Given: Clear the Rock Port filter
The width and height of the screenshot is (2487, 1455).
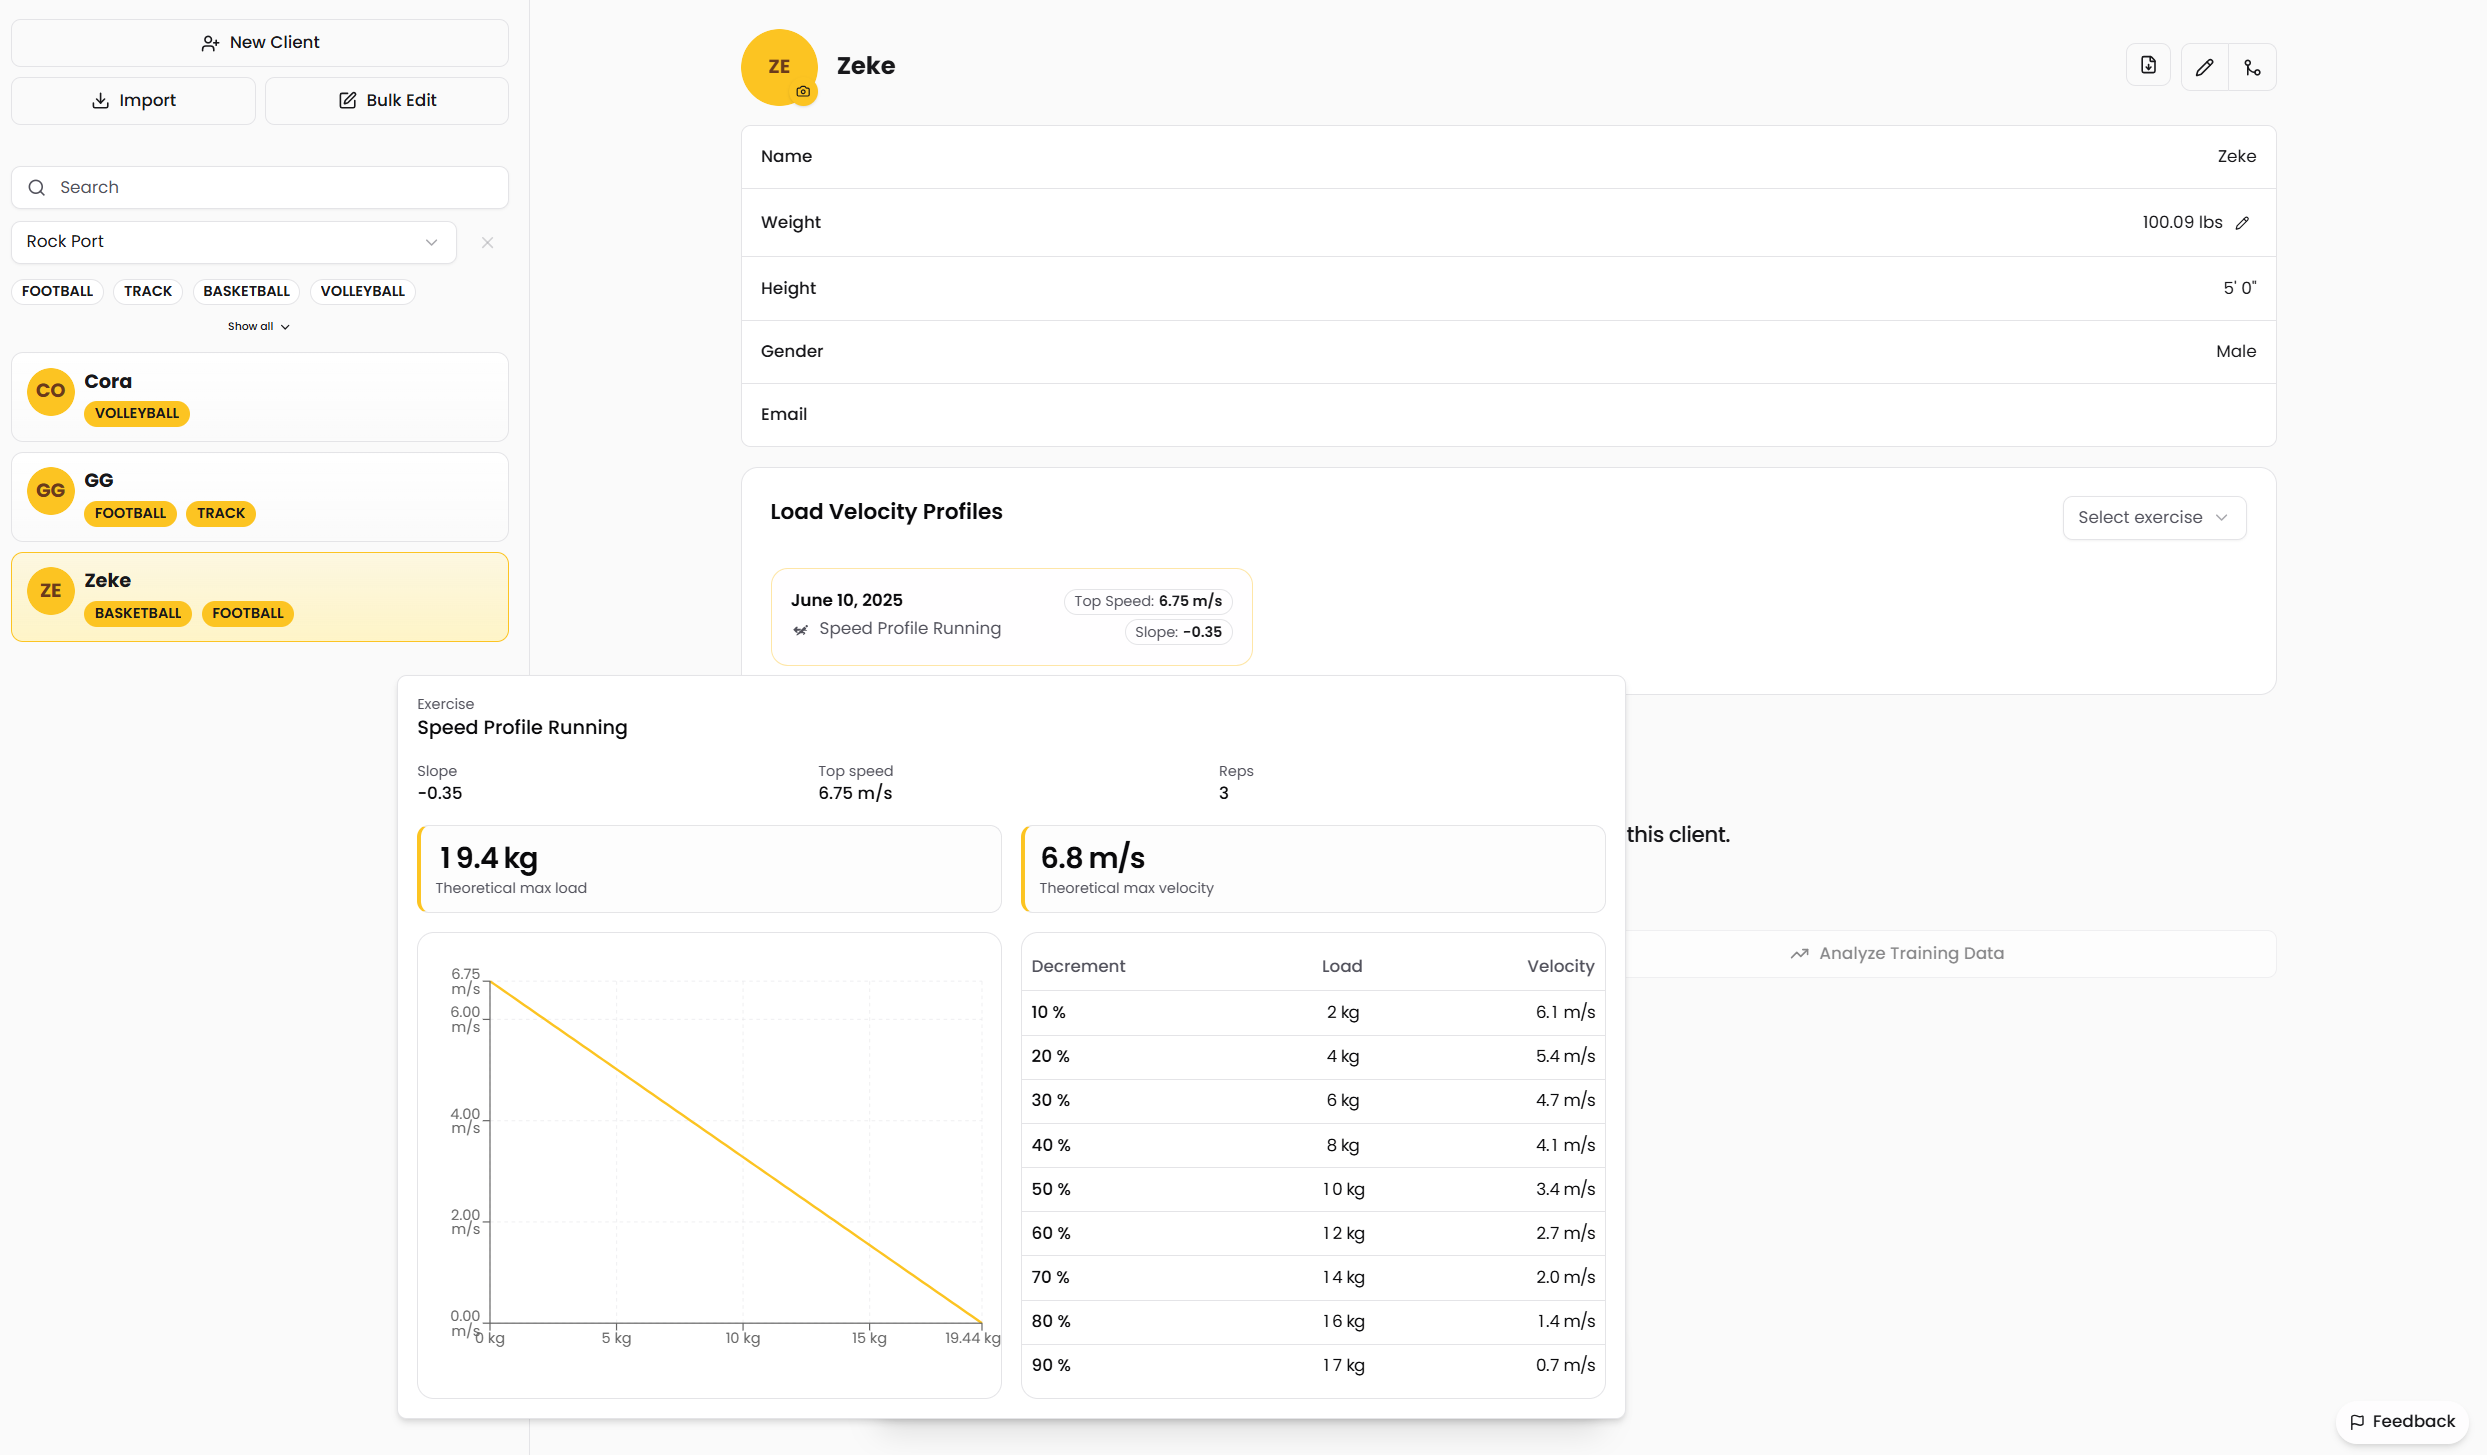Looking at the screenshot, I should pyautogui.click(x=487, y=242).
